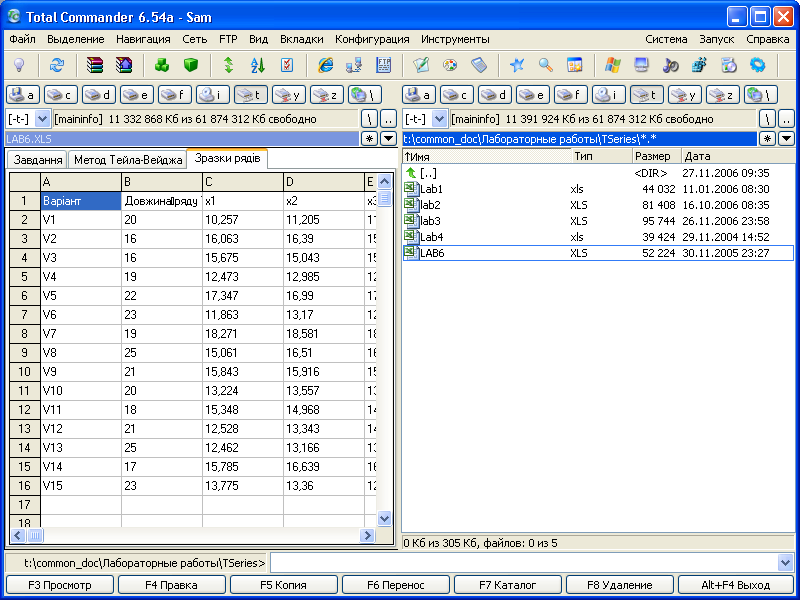Click the green up-down arrows icon

(229, 65)
